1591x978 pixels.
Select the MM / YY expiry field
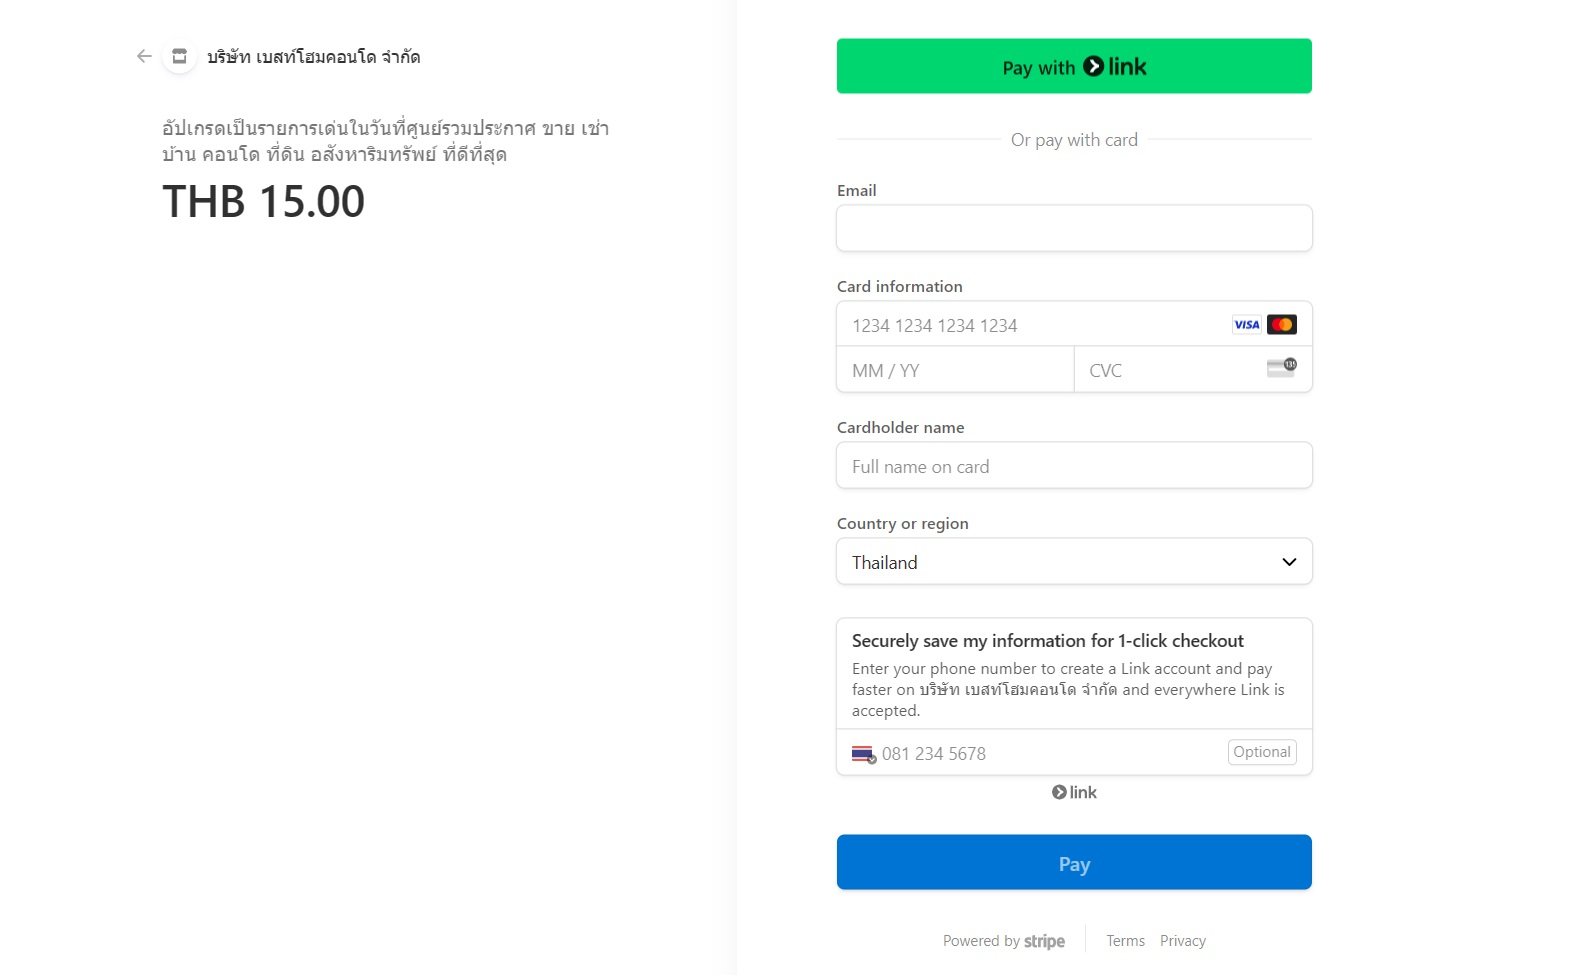955,371
